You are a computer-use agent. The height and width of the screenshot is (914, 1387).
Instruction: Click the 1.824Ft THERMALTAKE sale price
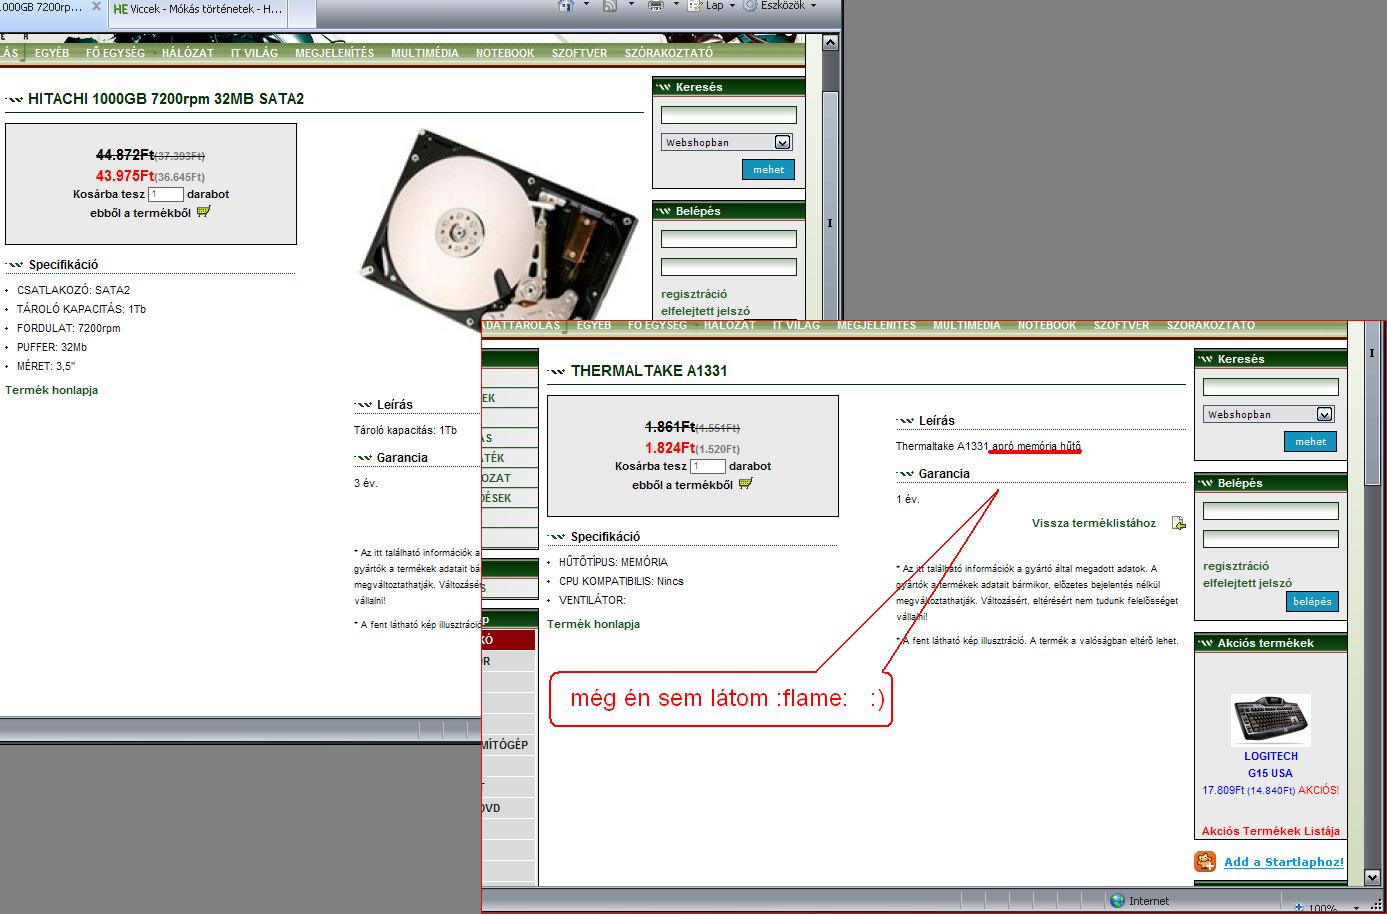670,448
